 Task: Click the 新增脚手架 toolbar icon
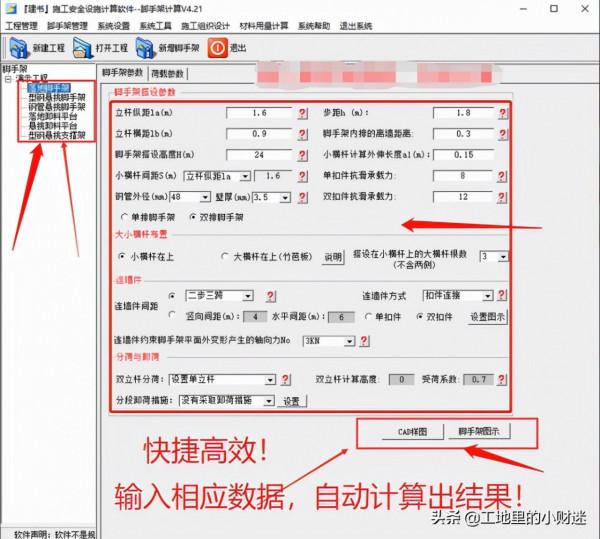pos(145,48)
